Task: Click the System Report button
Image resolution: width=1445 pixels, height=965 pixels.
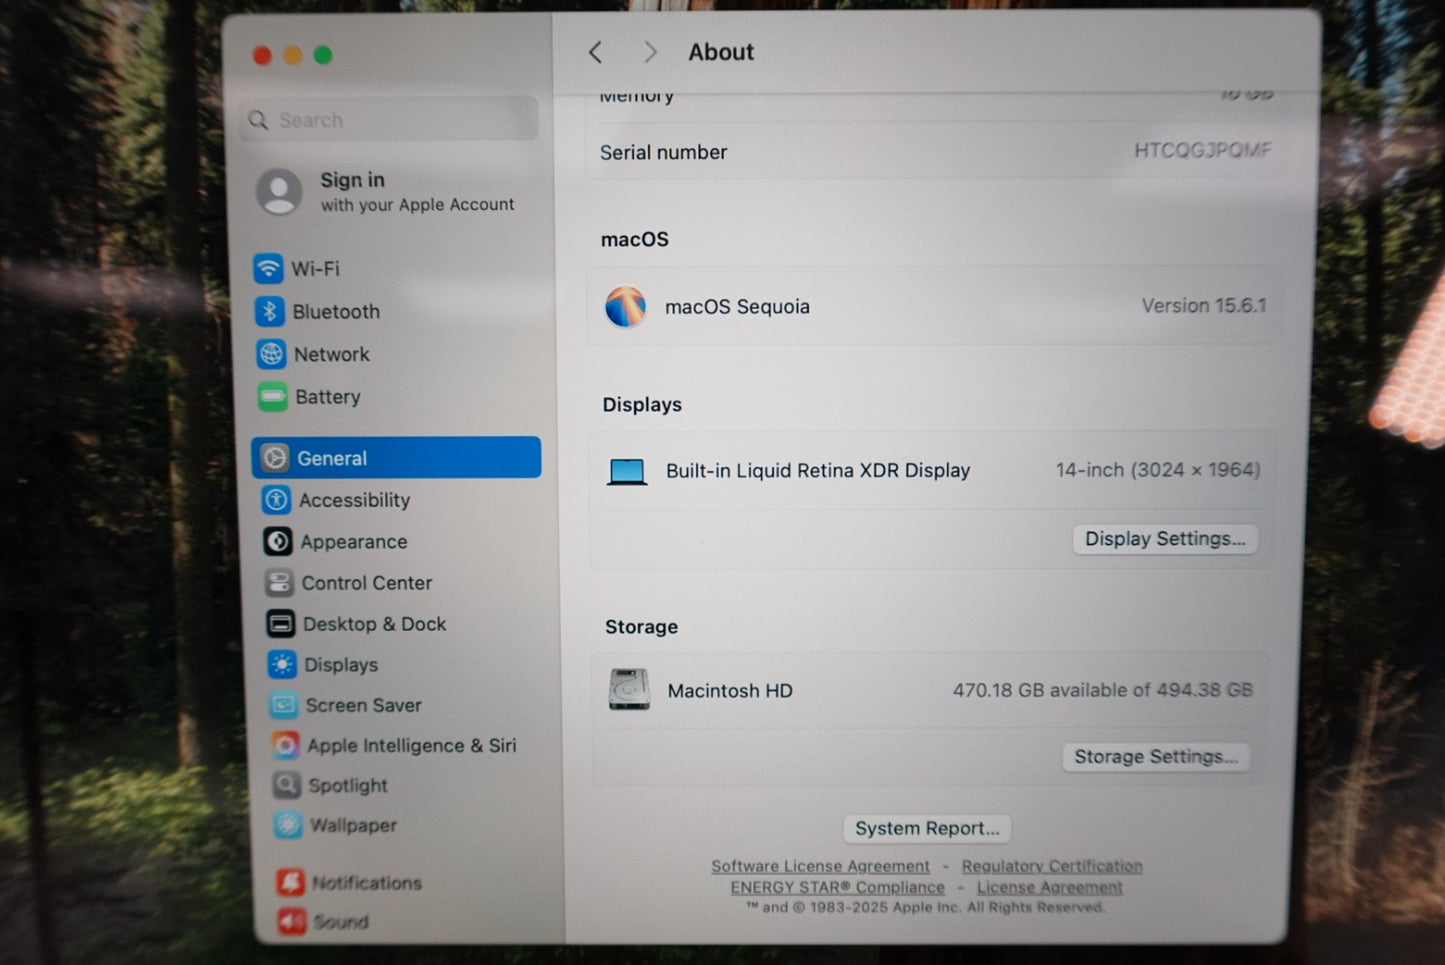Action: coord(926,828)
